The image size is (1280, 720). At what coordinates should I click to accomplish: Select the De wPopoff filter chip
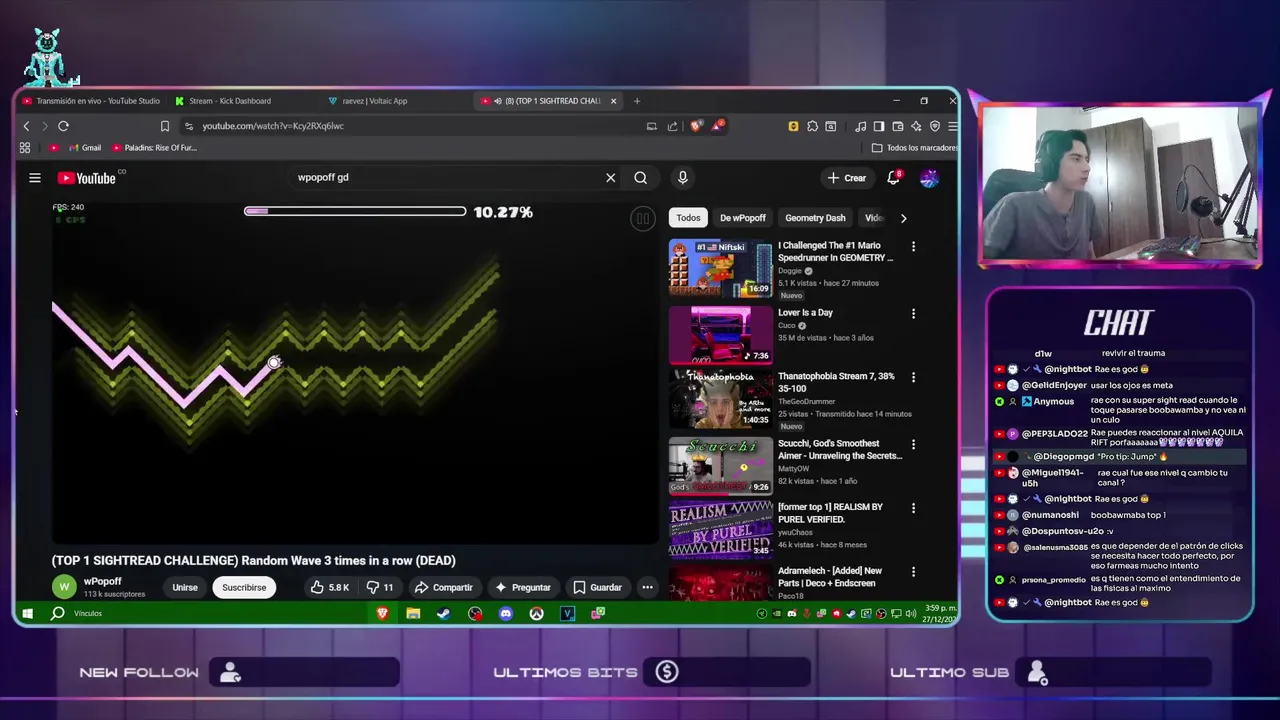pyautogui.click(x=743, y=218)
